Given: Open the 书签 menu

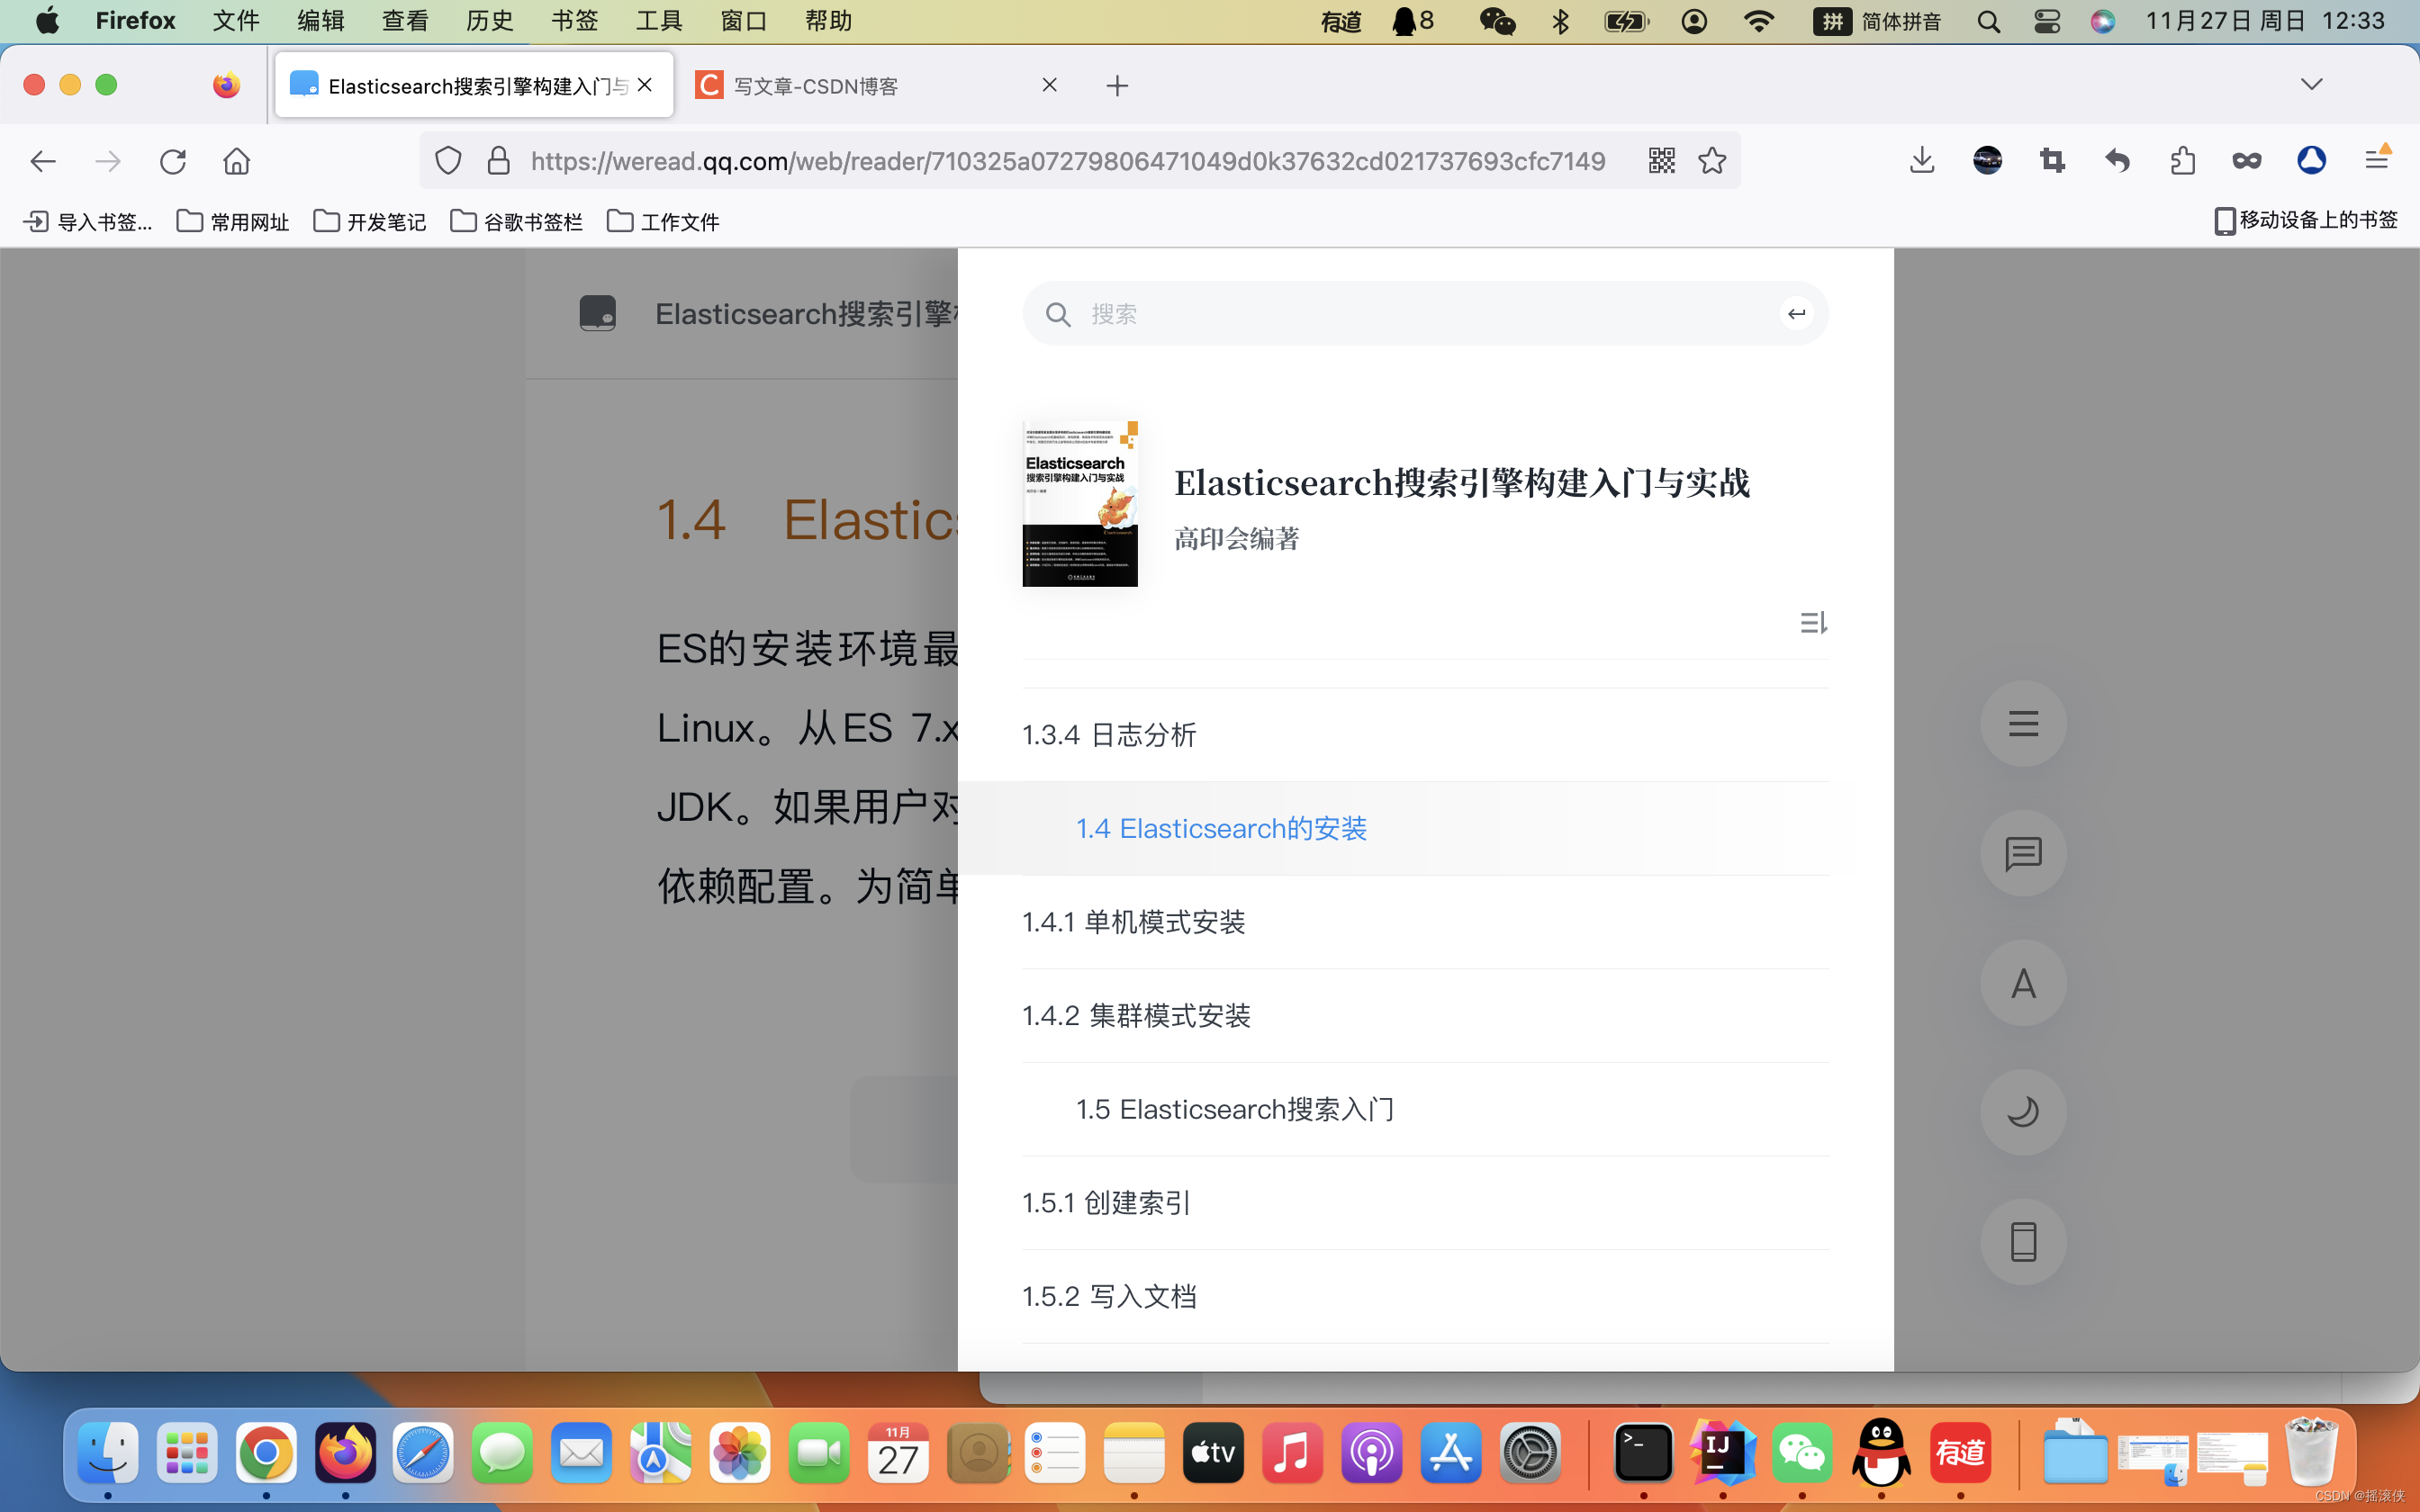Looking at the screenshot, I should [574, 21].
